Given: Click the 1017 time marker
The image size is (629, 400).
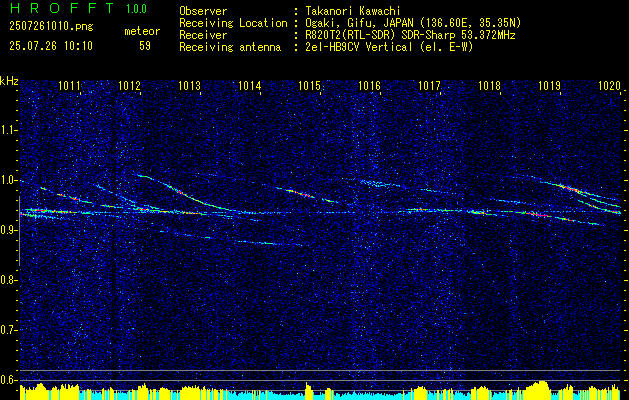Looking at the screenshot, I should pyautogui.click(x=430, y=85).
